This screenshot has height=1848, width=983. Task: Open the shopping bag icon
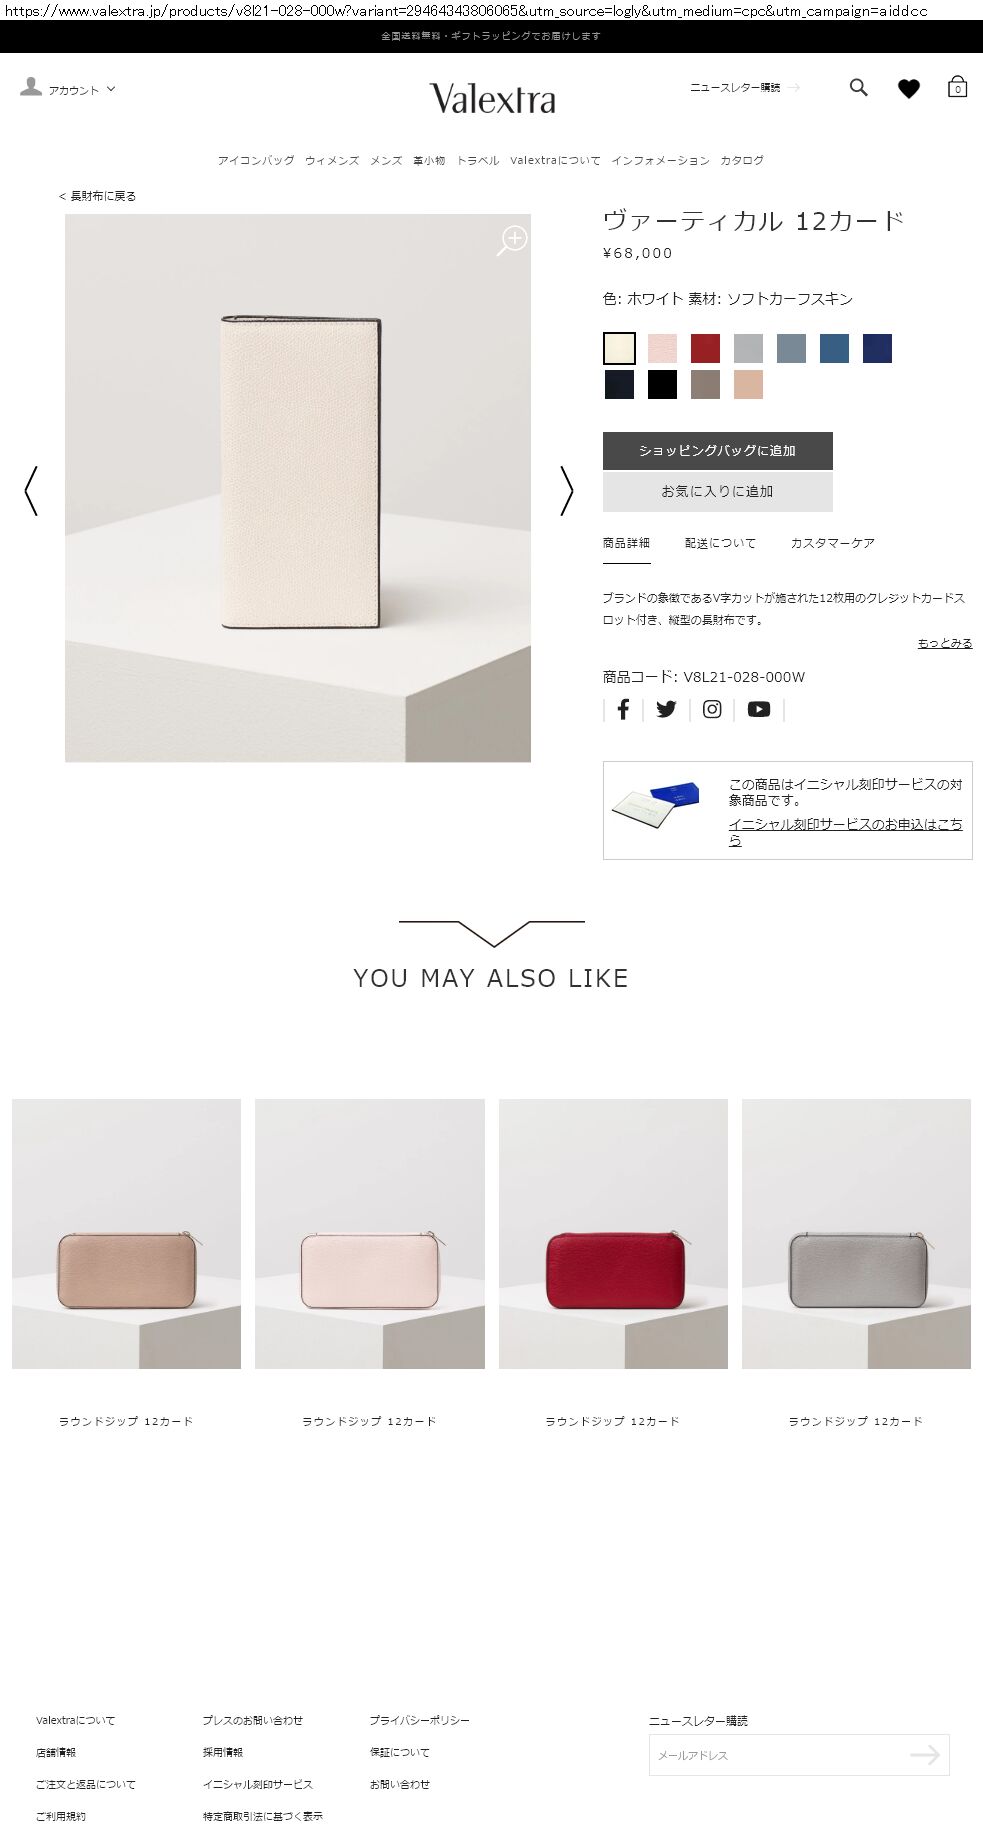coord(957,87)
